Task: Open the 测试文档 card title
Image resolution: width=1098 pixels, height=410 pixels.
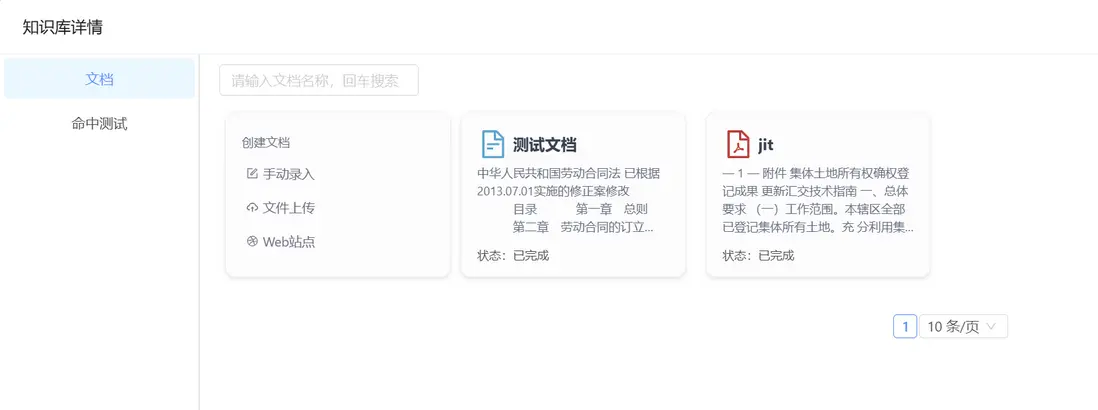Action: [545, 145]
